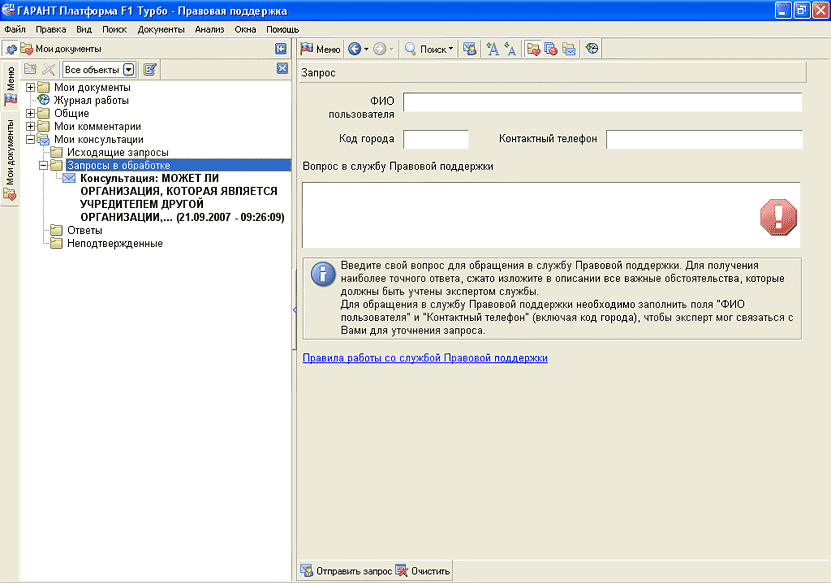Increase font size with larger A icon

point(492,49)
